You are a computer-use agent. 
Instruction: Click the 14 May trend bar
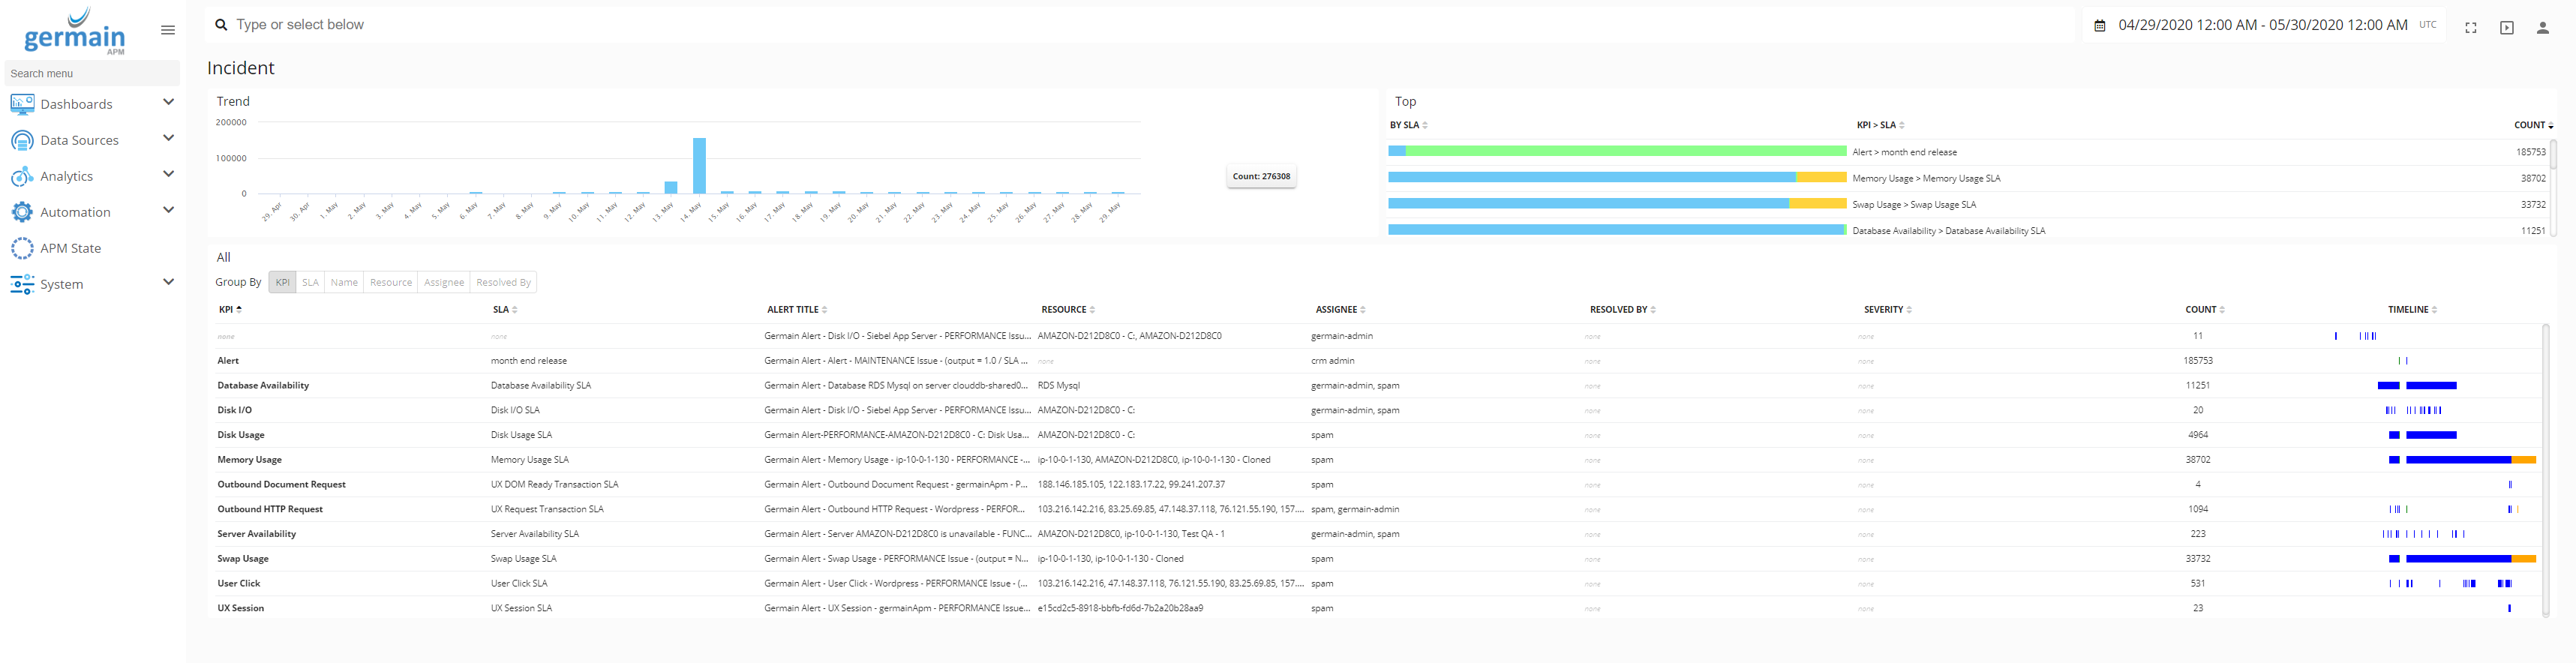(x=699, y=166)
